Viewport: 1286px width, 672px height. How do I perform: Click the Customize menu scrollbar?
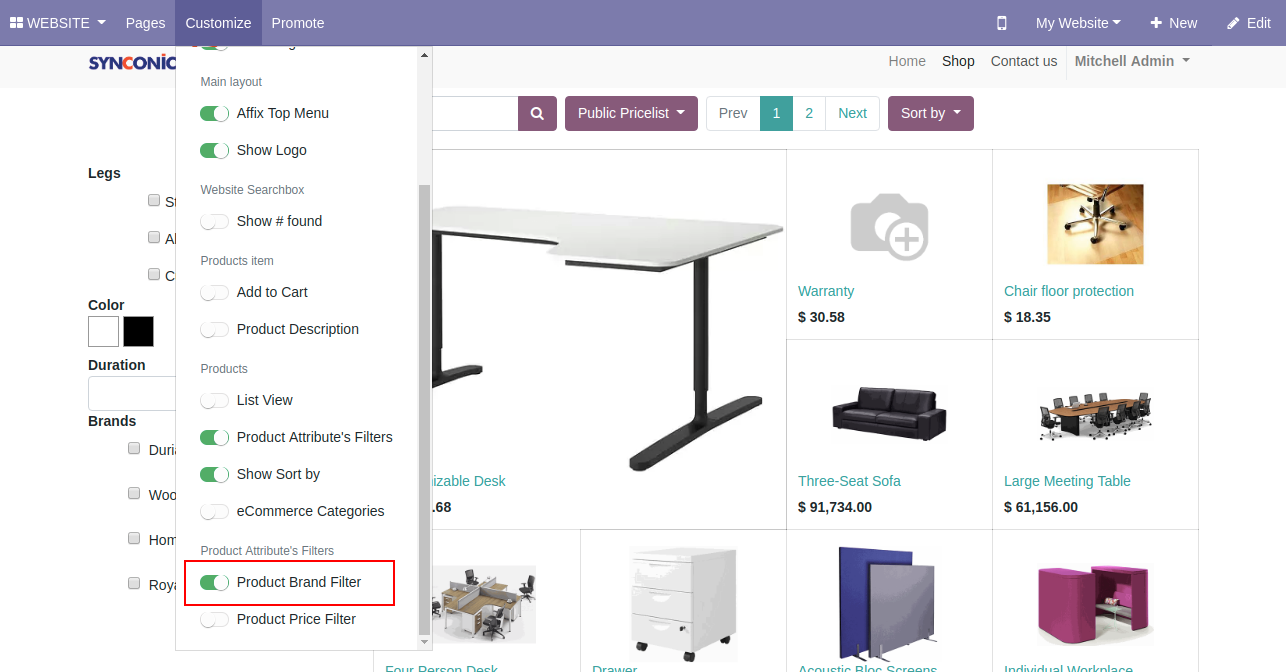coord(424,400)
